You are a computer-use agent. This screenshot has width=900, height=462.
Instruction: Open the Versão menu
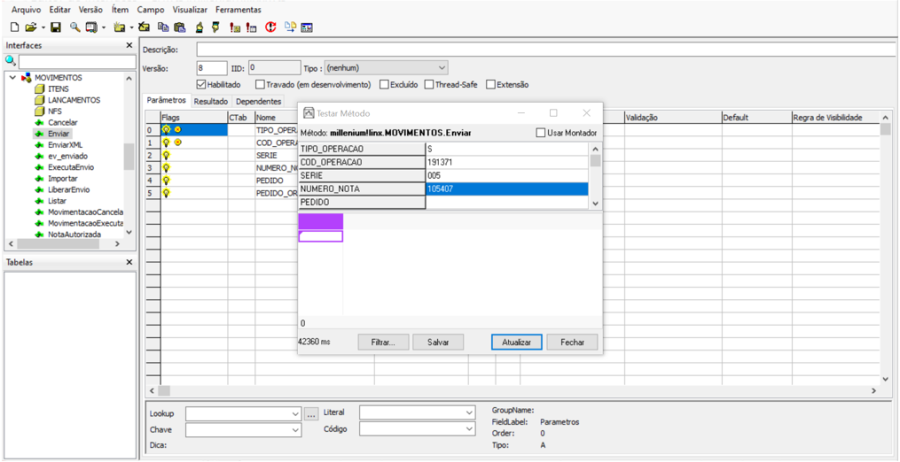(x=91, y=10)
